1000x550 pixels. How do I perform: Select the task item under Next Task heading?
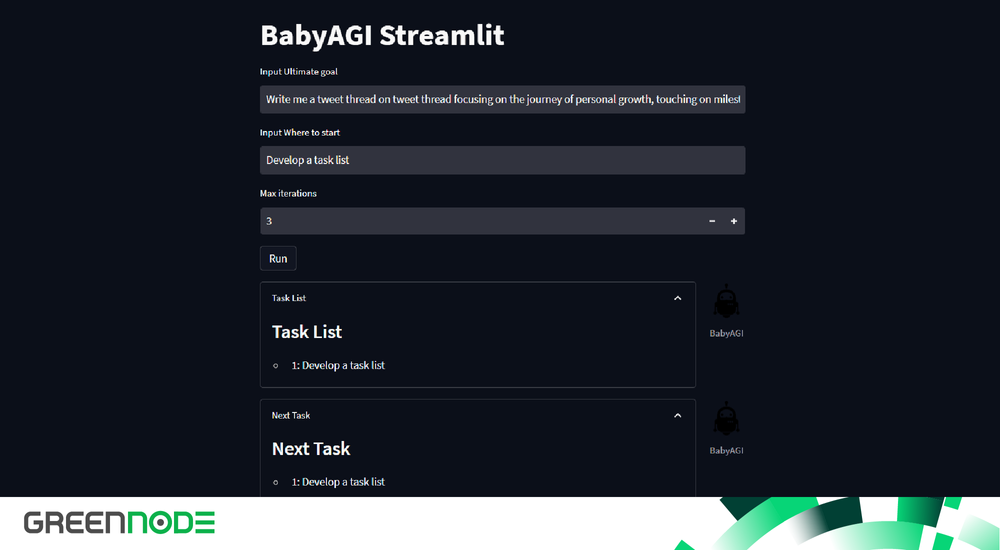(338, 482)
